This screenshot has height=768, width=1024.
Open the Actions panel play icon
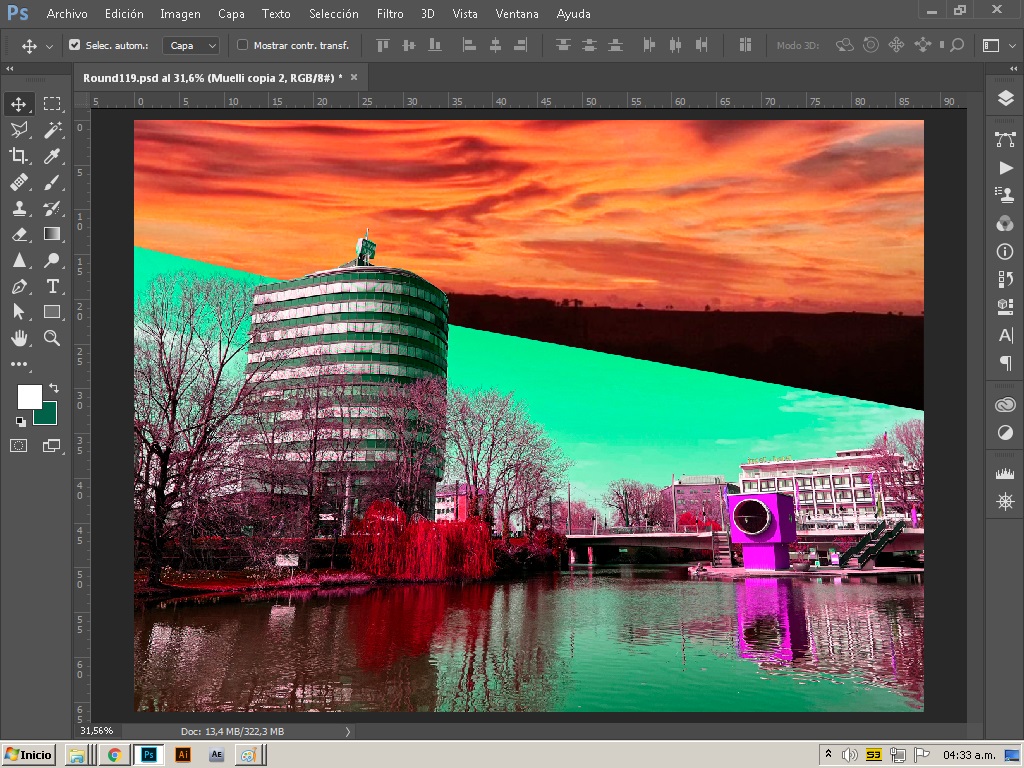pos(1006,168)
